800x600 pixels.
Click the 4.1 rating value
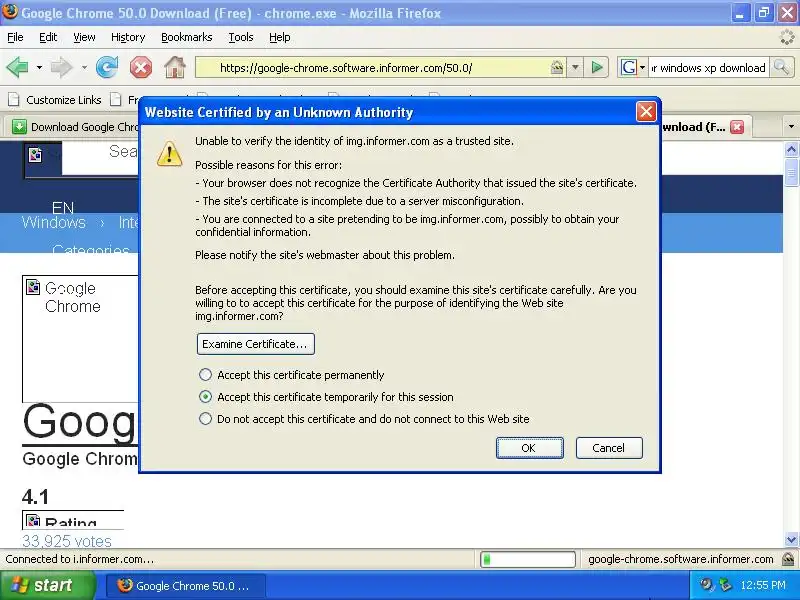click(35, 496)
